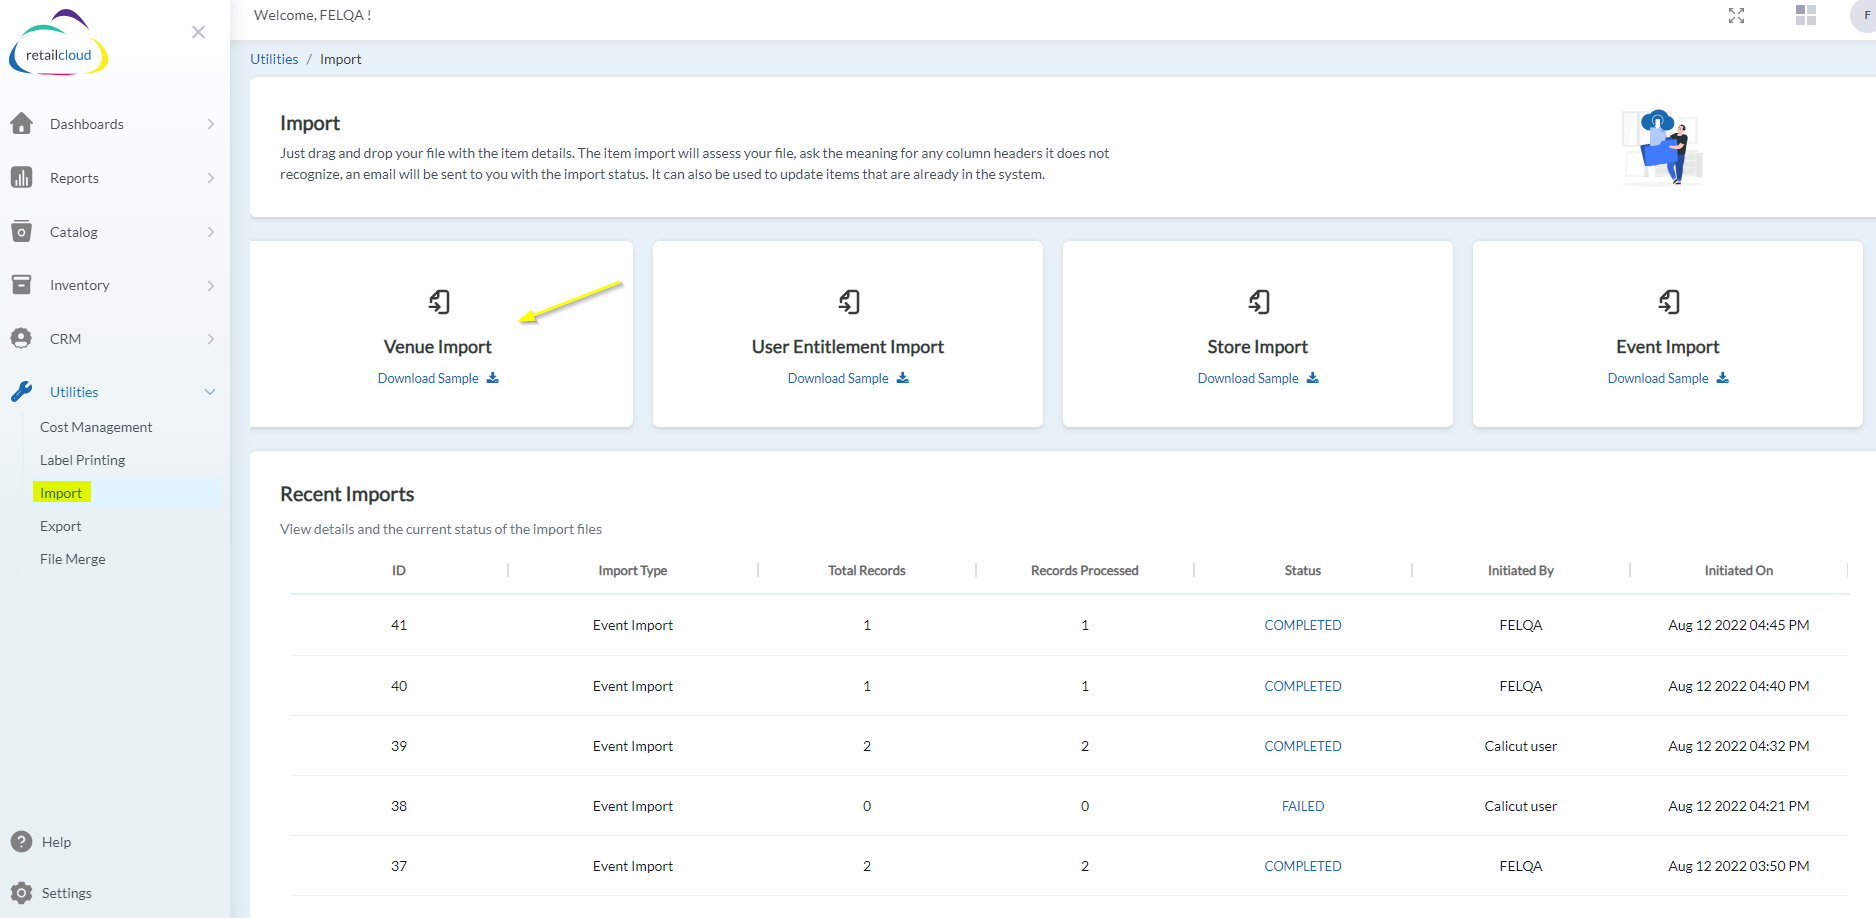Select File Merge under Utilities
The image size is (1876, 918).
point(72,559)
